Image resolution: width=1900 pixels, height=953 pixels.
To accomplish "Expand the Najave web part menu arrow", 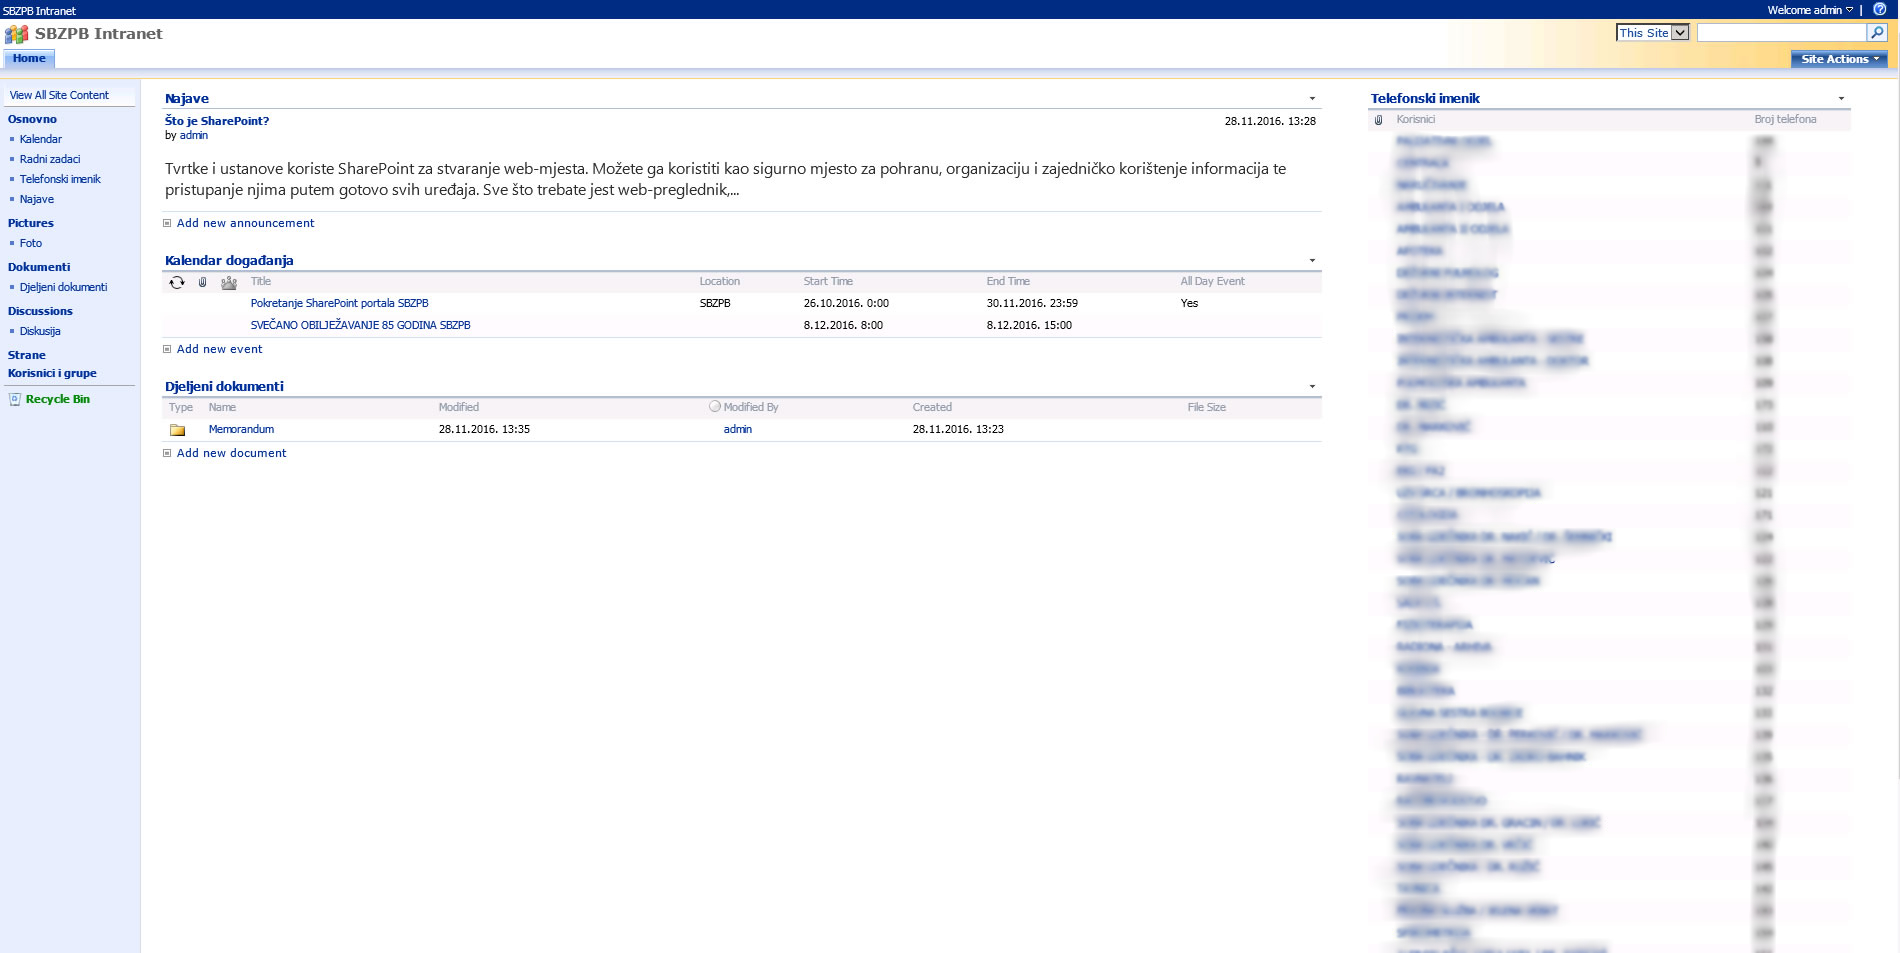I will 1312,99.
